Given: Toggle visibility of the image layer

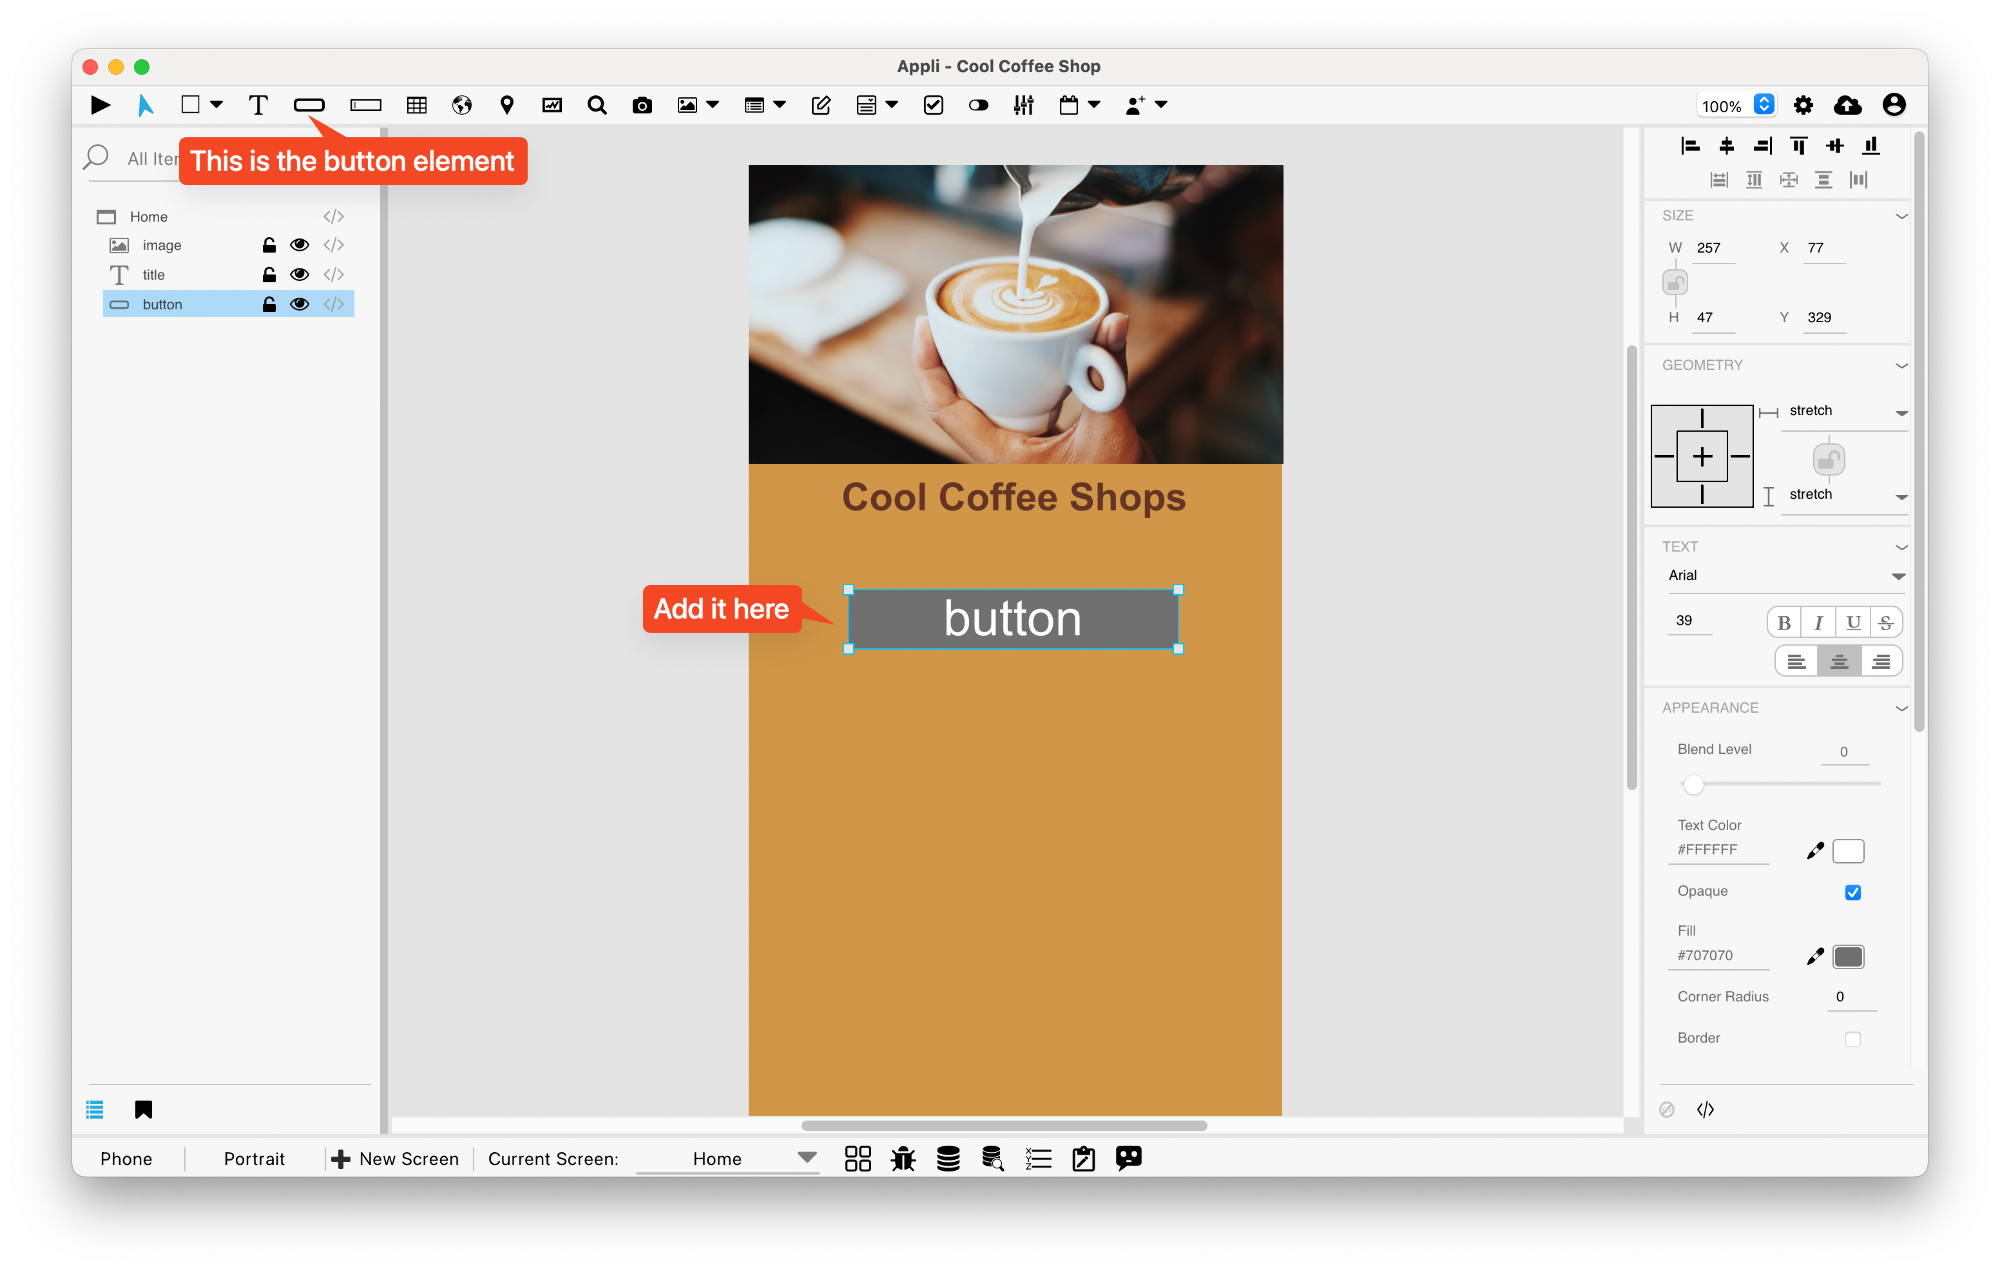Looking at the screenshot, I should pos(297,245).
